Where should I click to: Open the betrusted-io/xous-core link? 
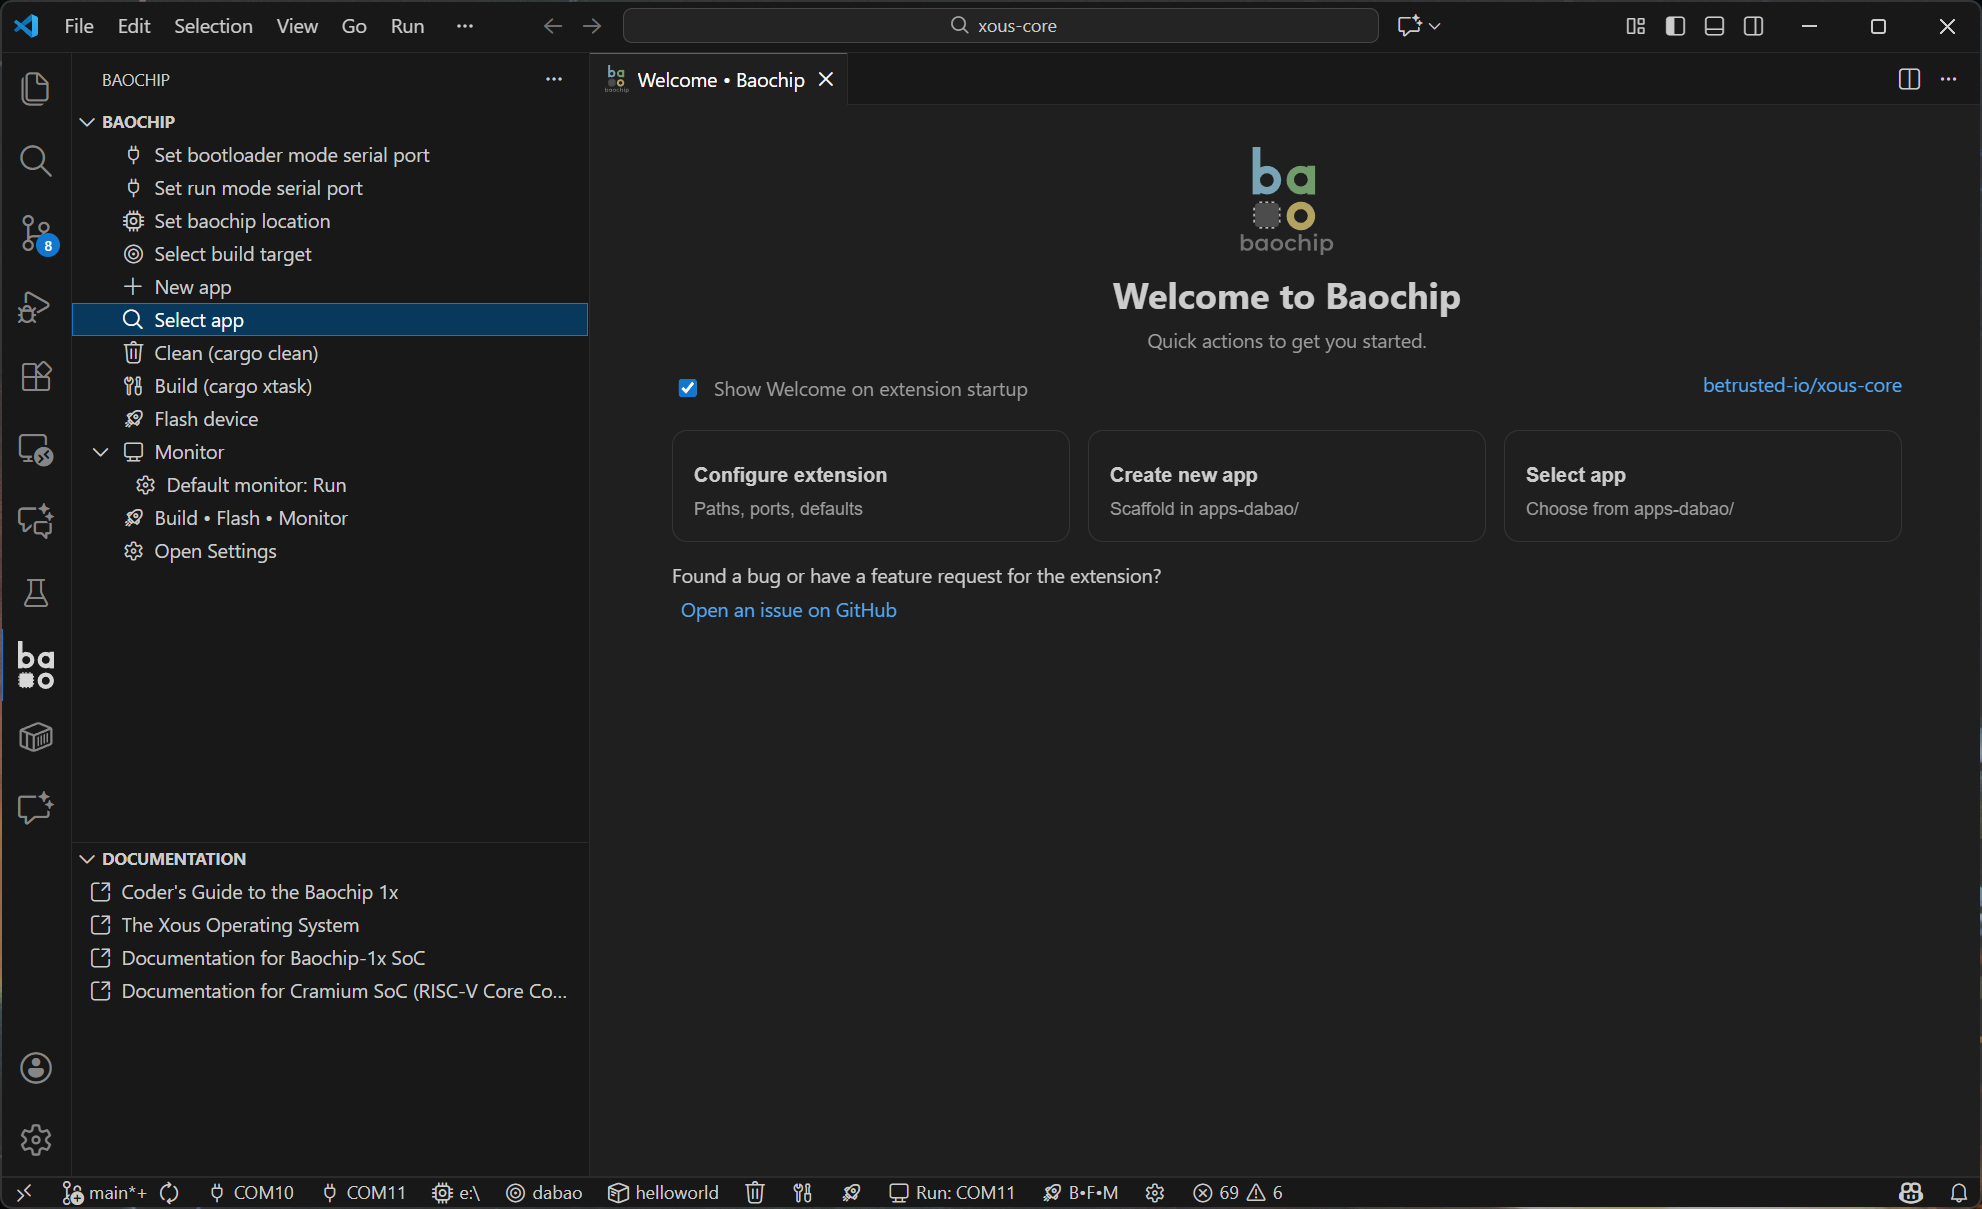coord(1802,385)
